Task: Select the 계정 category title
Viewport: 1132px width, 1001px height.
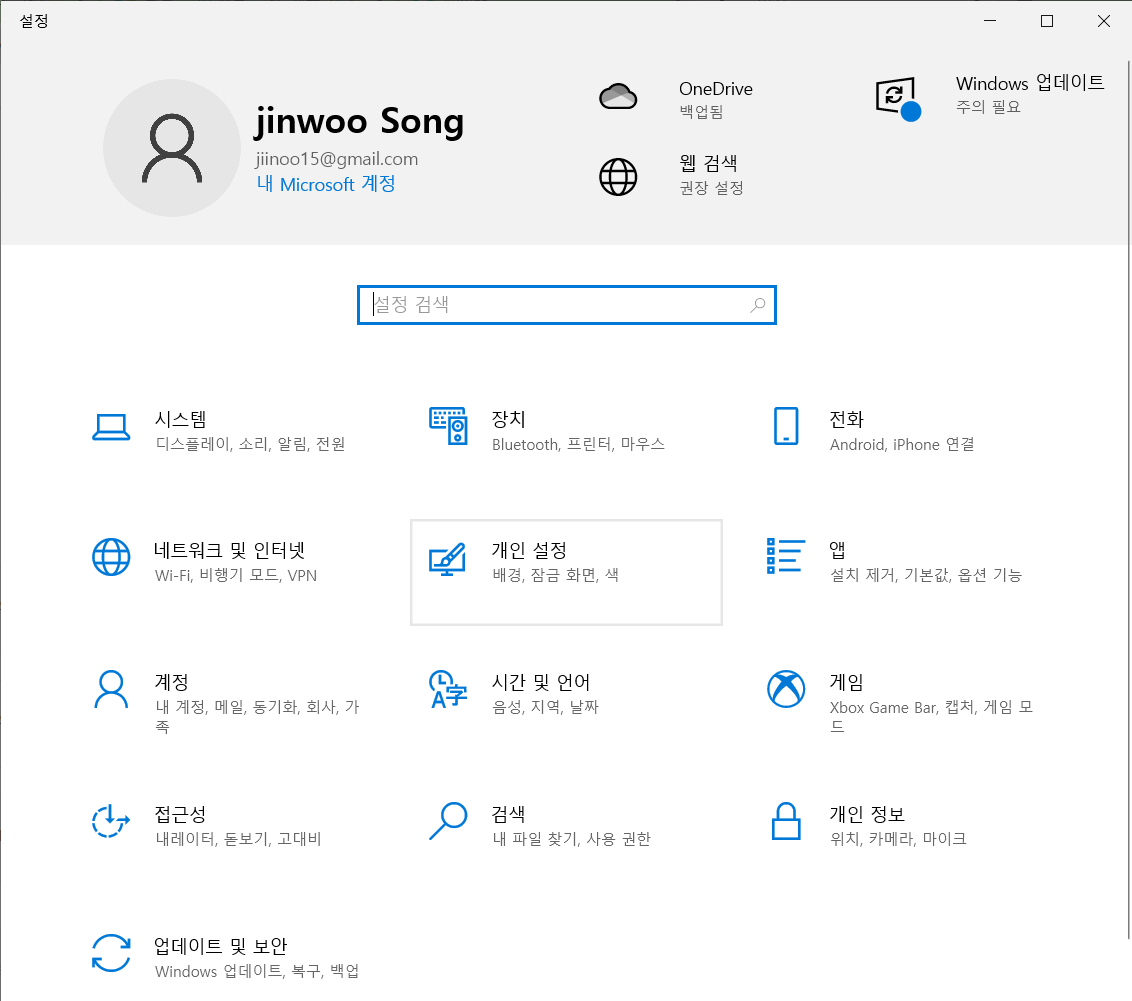Action: (x=171, y=682)
